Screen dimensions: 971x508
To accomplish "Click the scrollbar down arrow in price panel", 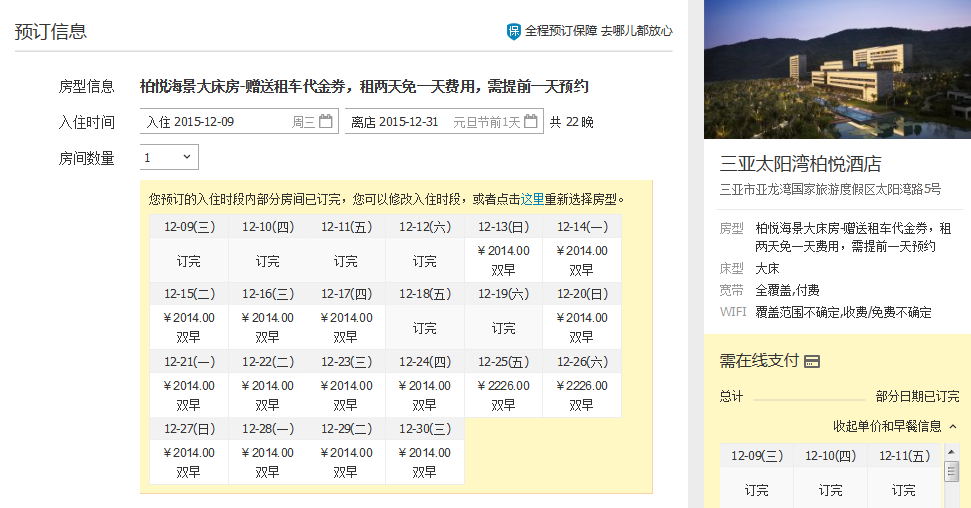I will [x=951, y=501].
